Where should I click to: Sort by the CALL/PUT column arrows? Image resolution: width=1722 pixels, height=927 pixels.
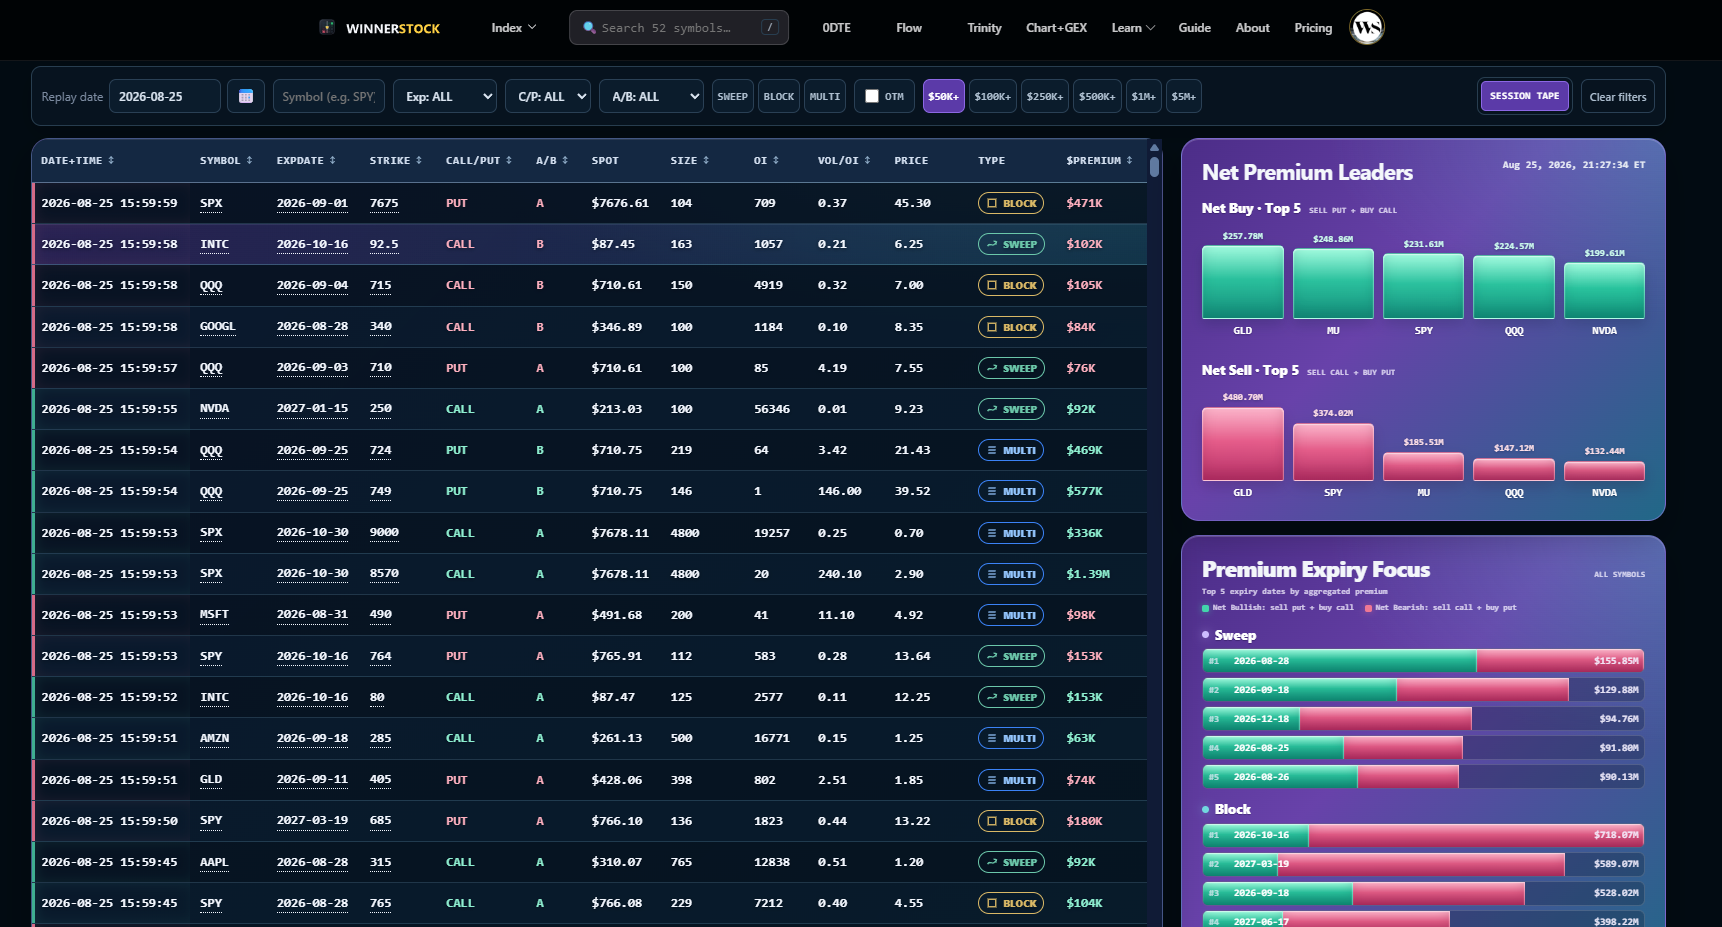tap(508, 160)
